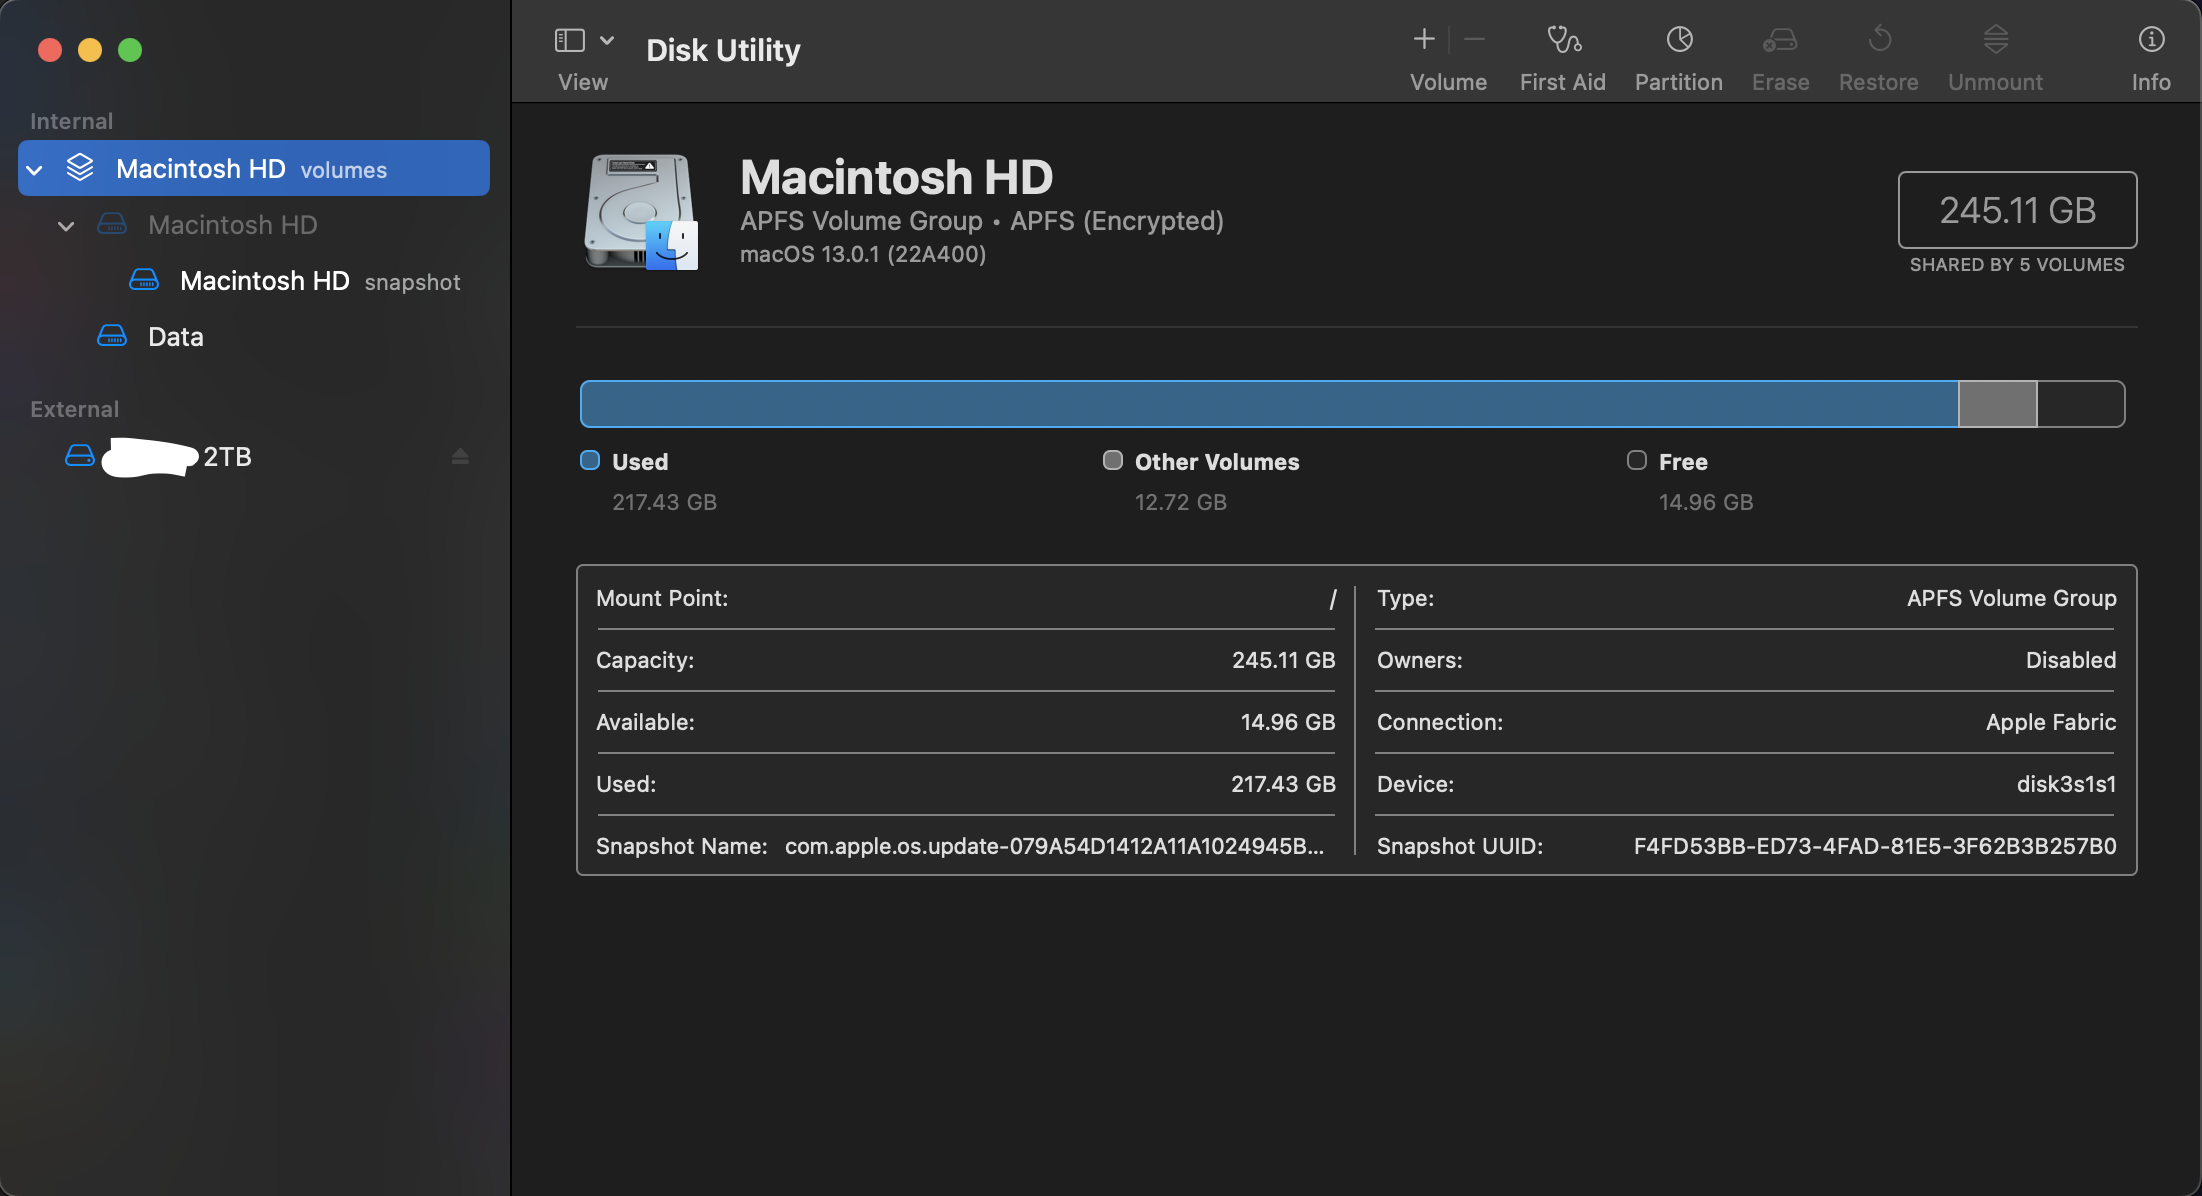Open the View dropdown chevron

click(x=607, y=40)
